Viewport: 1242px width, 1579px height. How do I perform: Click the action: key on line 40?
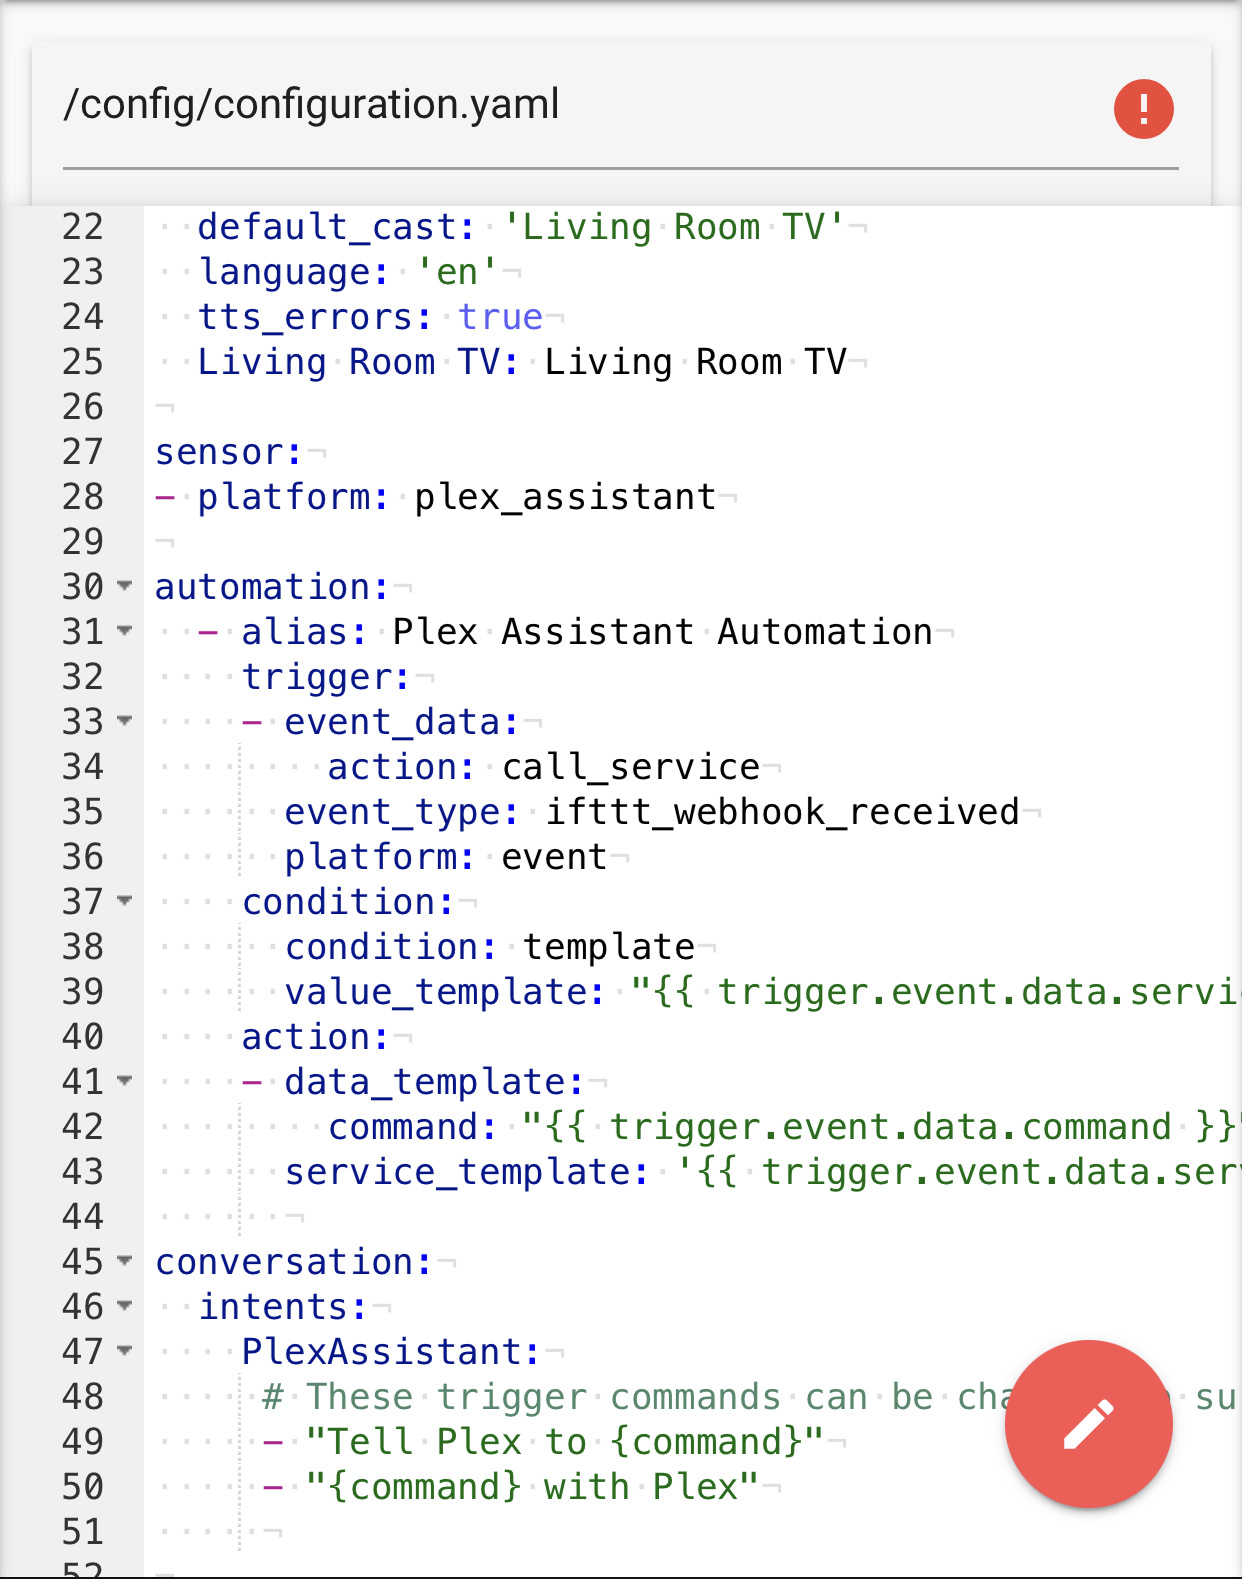[315, 1037]
